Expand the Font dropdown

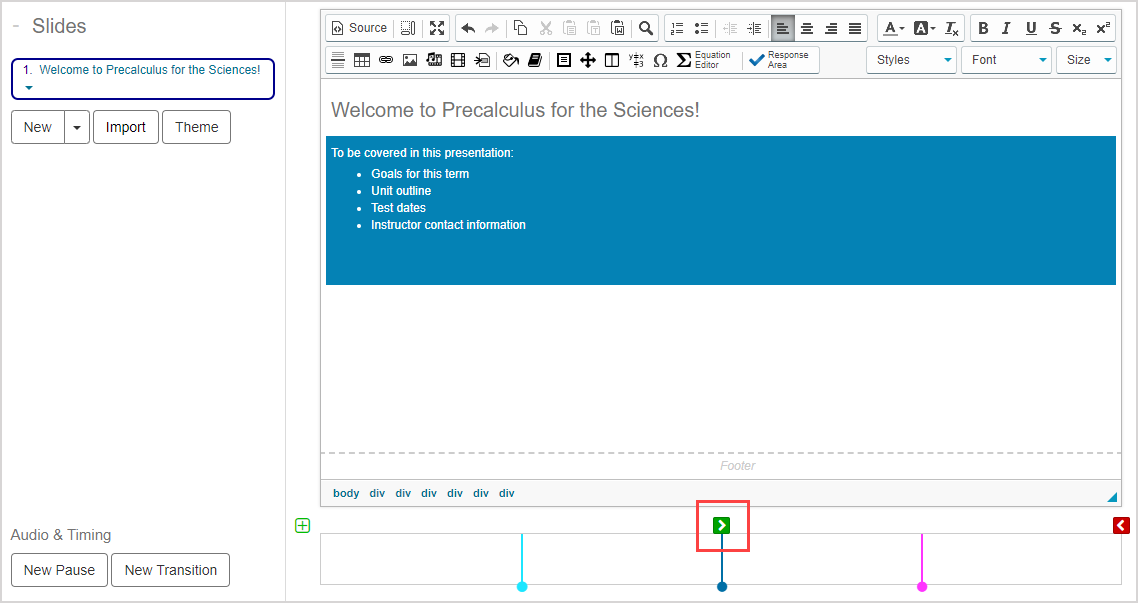pos(1008,60)
